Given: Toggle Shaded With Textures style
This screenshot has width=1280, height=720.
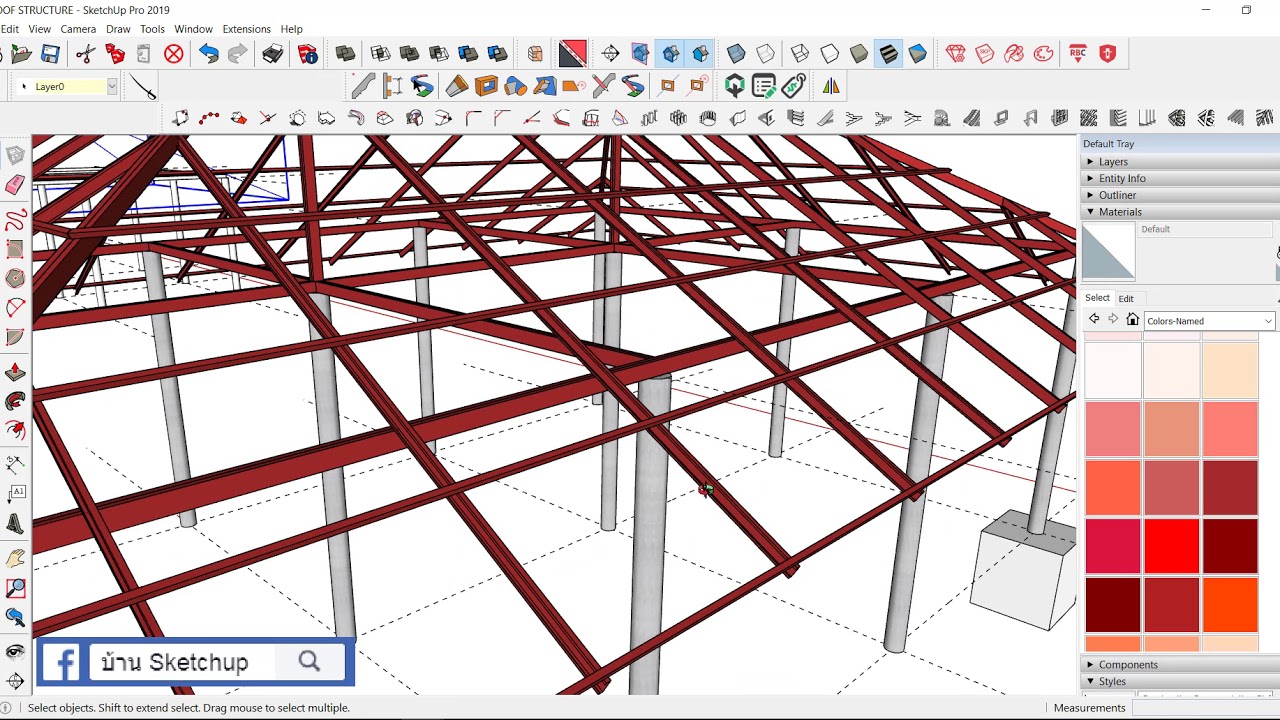Looking at the screenshot, I should tap(888, 54).
